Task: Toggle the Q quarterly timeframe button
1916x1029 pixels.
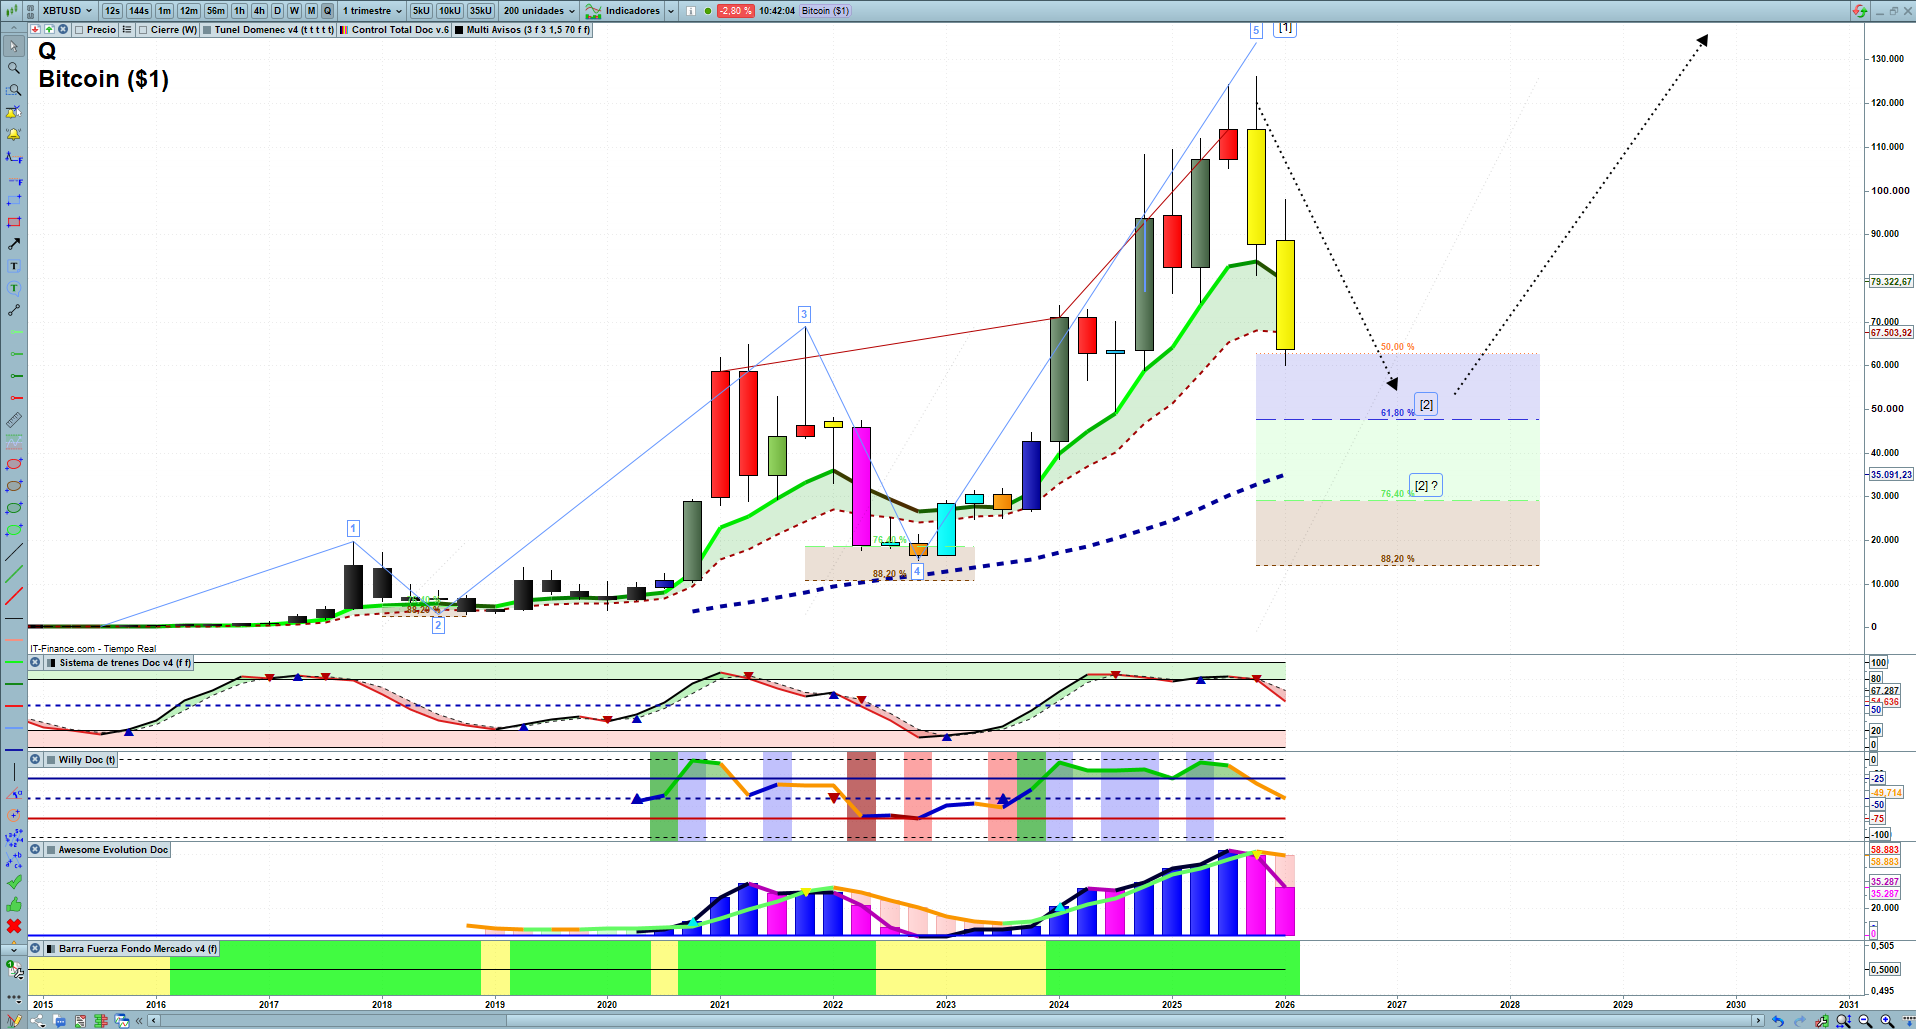Action: coord(327,11)
